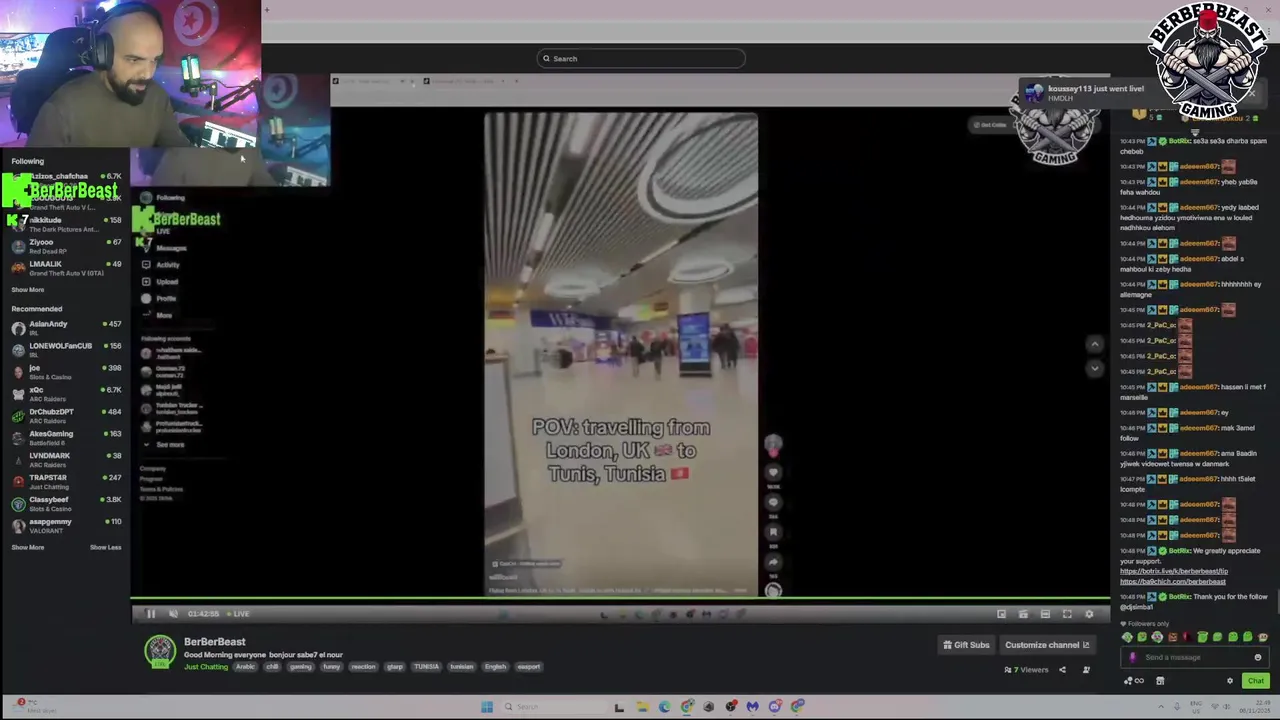Viewport: 1280px width, 720px height.
Task: Click the Arabic tag
Action: point(245,667)
